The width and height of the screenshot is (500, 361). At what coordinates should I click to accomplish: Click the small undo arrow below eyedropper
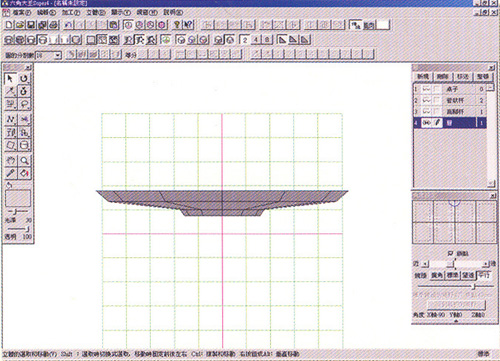tap(9, 185)
